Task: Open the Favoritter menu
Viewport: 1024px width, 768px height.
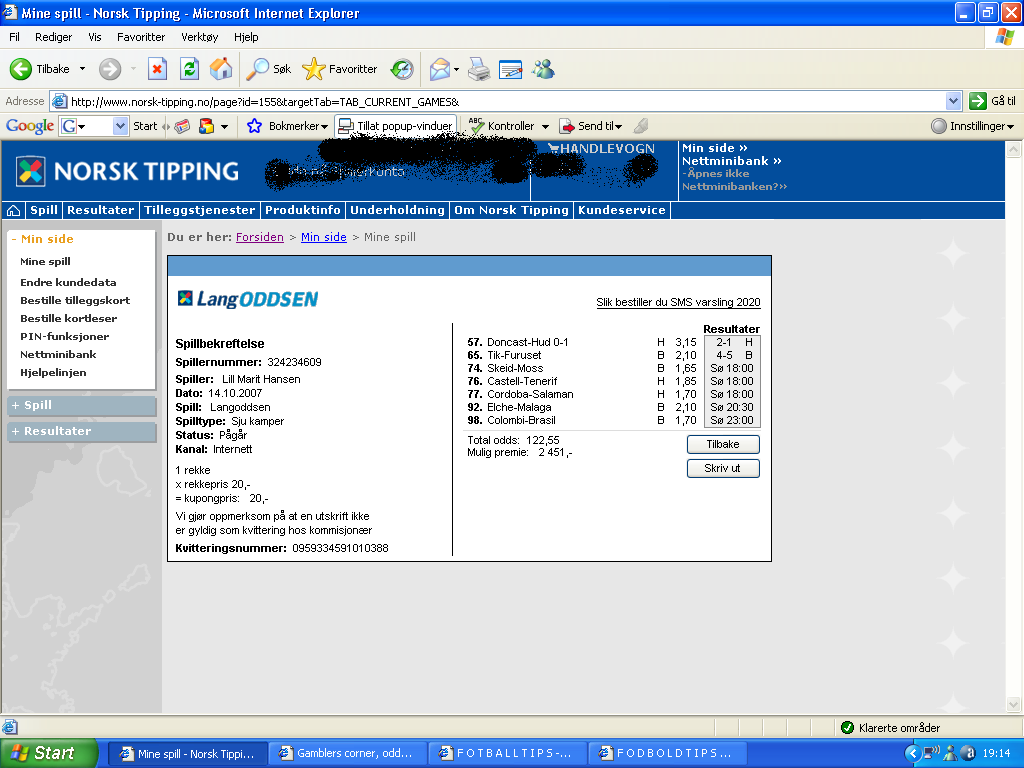Action: point(141,37)
